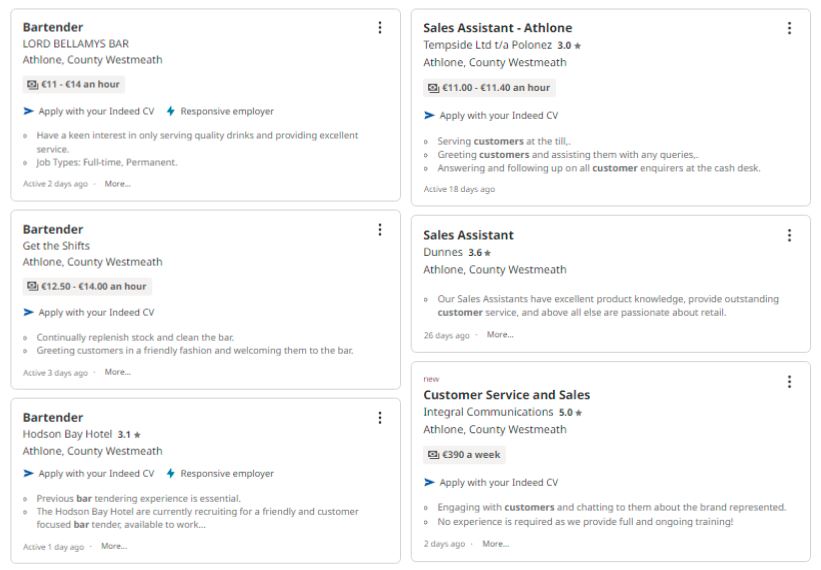Open the Sales Assistant - Athlone job title
821x570 pixels.
coord(497,28)
